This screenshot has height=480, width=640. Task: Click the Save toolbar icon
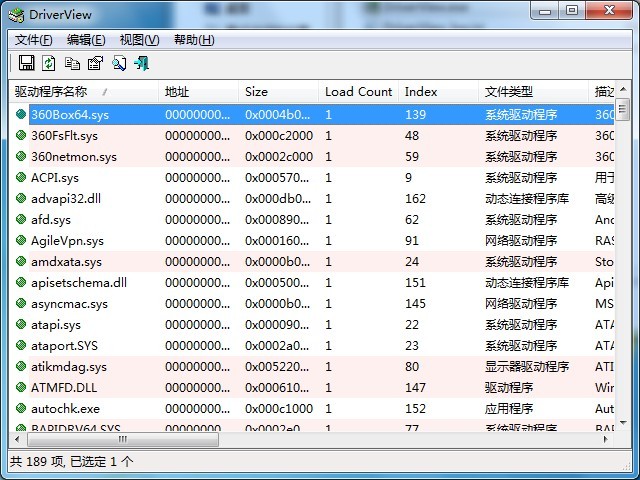click(27, 63)
